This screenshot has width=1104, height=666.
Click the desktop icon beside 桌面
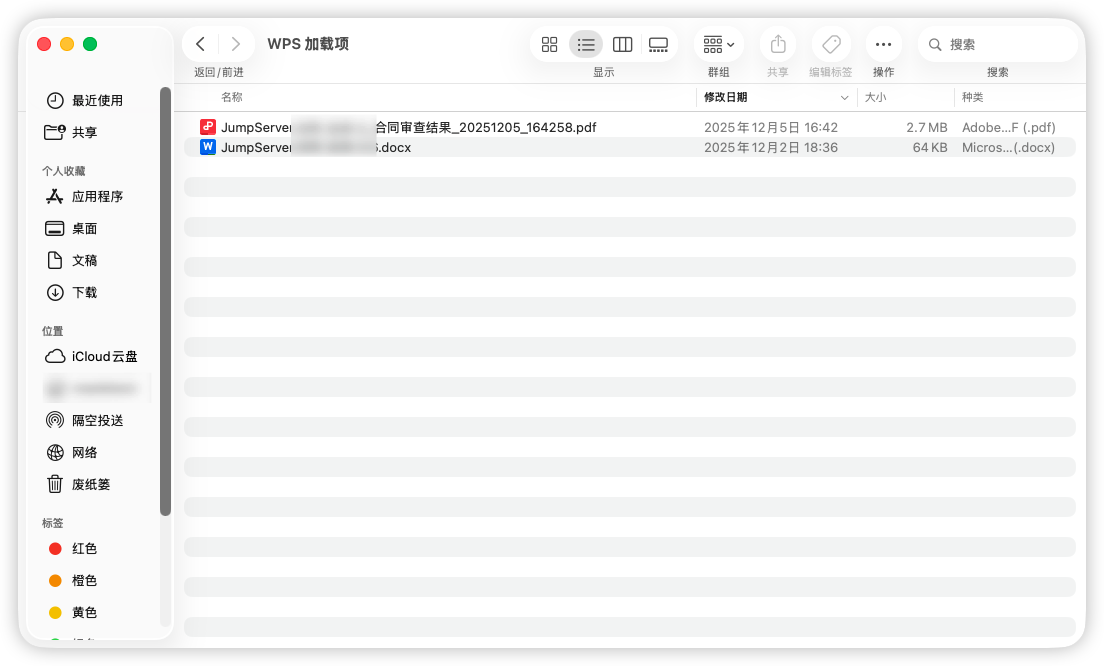pyautogui.click(x=55, y=229)
